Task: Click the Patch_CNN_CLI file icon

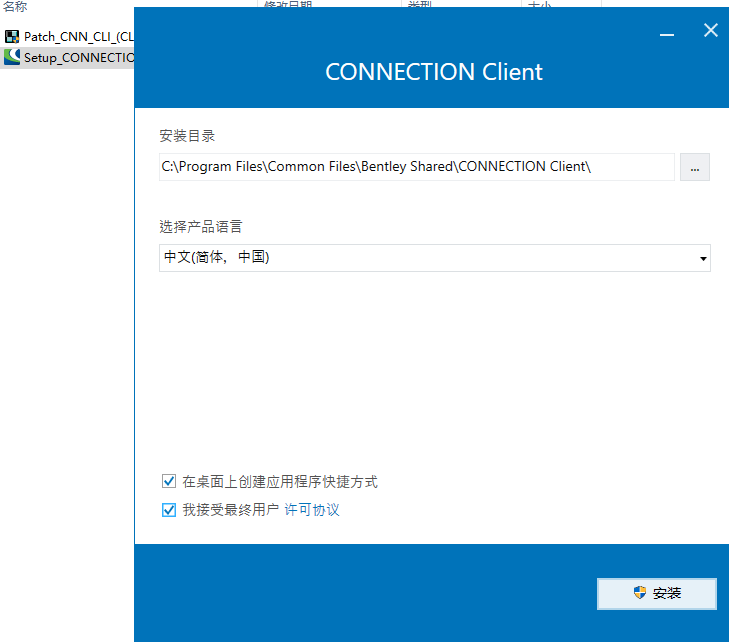Action: pos(12,37)
